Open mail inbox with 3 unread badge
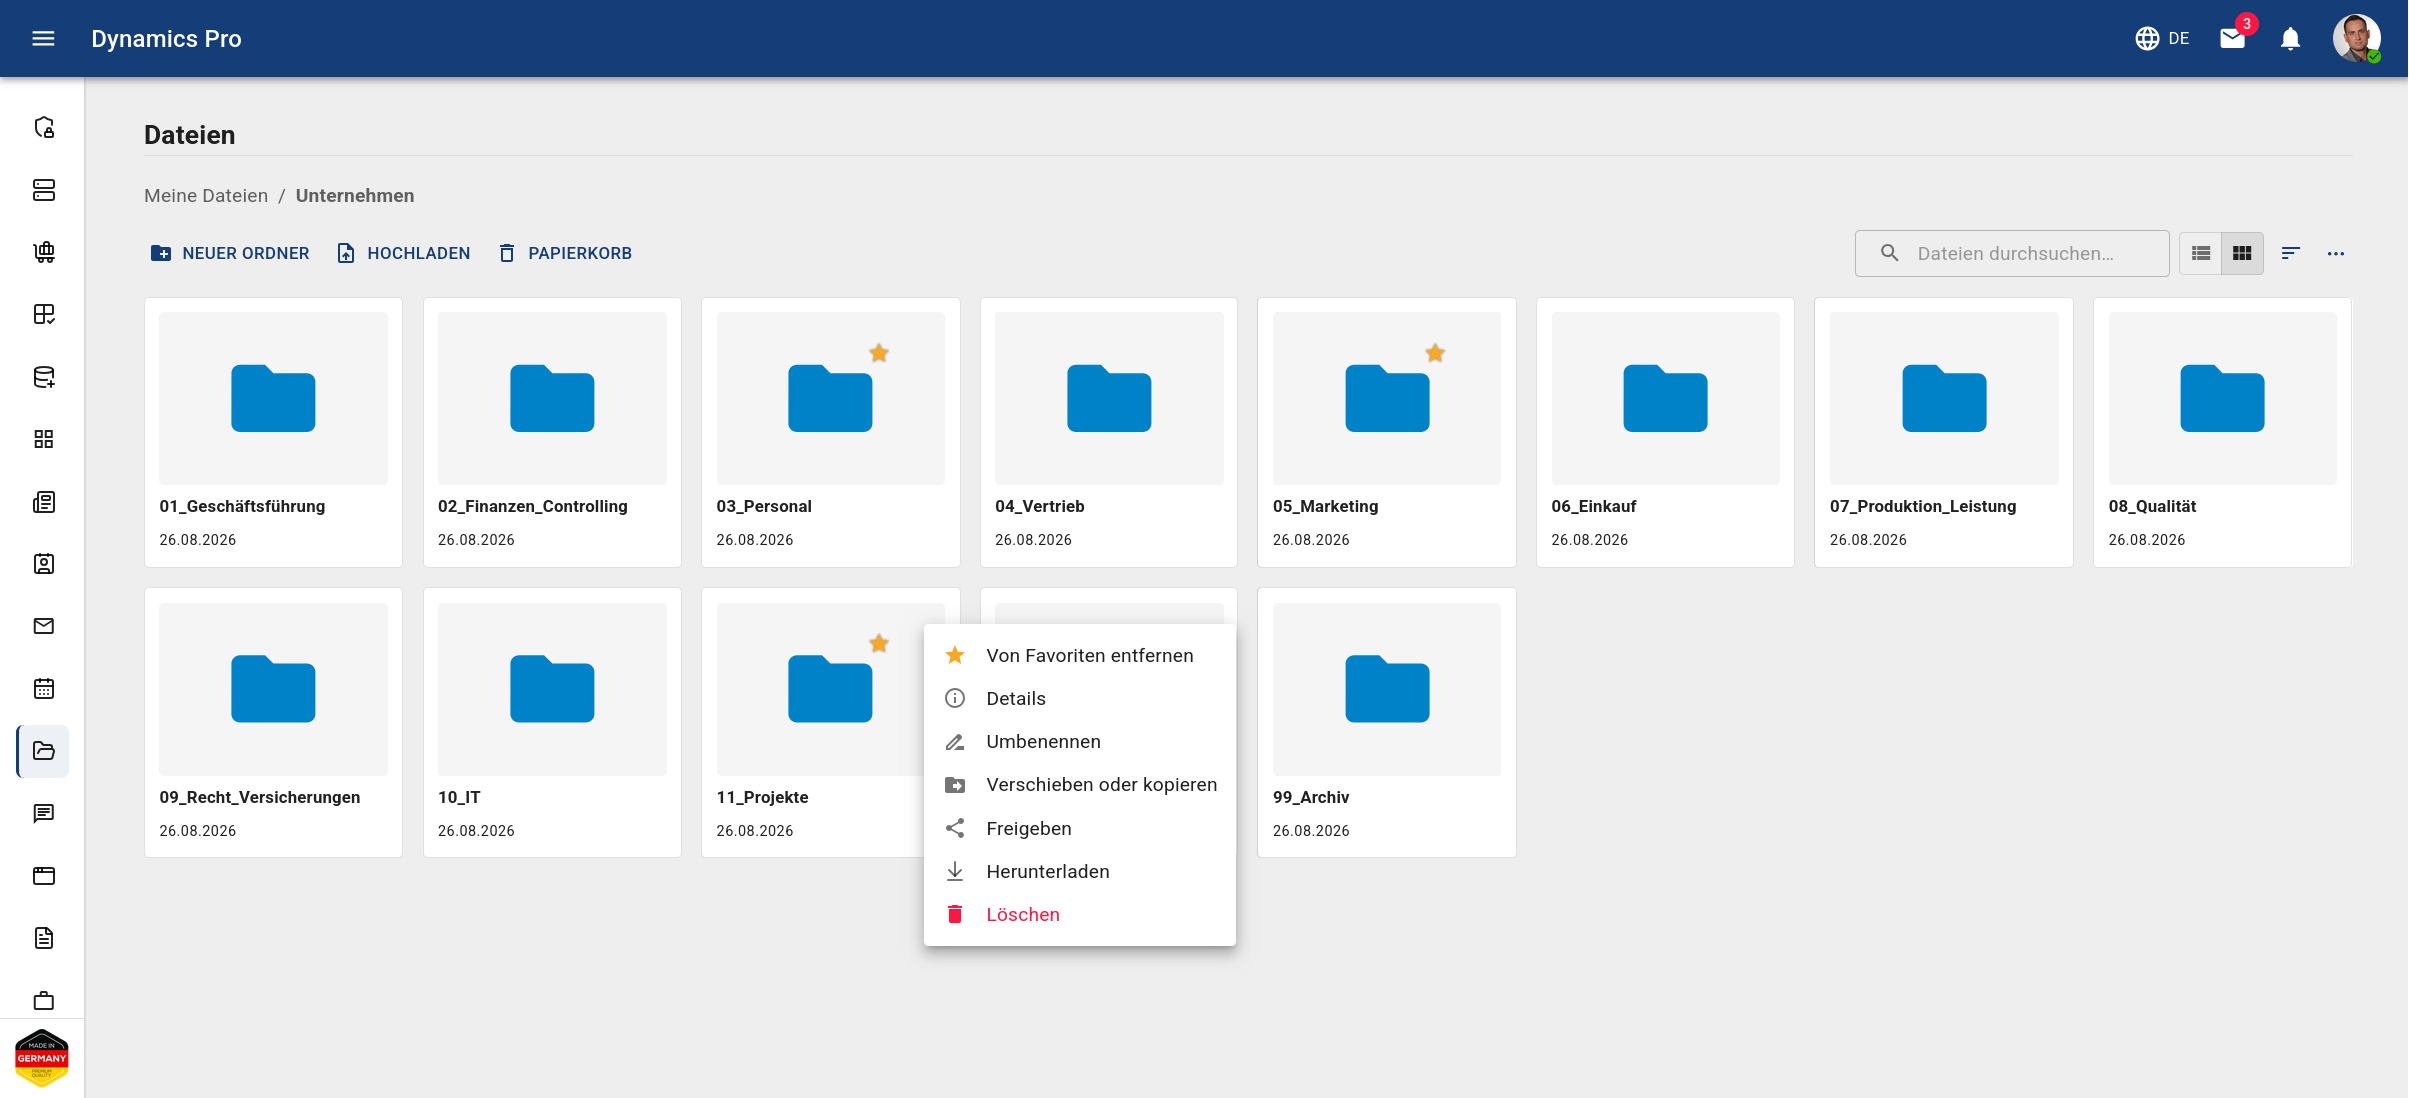Image resolution: width=2409 pixels, height=1098 pixels. click(2233, 38)
